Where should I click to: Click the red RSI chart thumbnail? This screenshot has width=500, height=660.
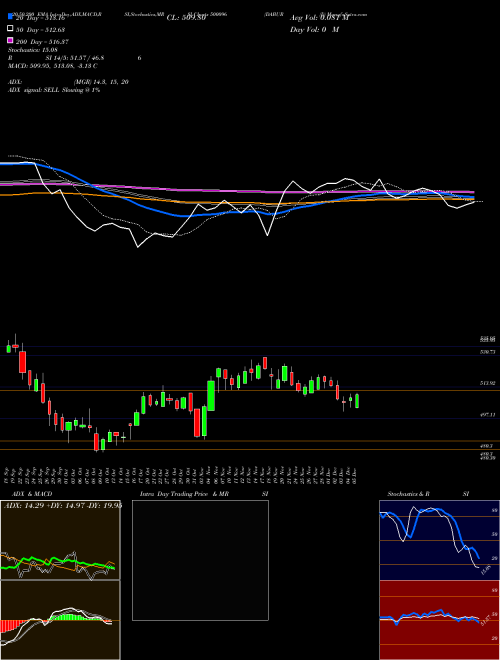click(439, 620)
